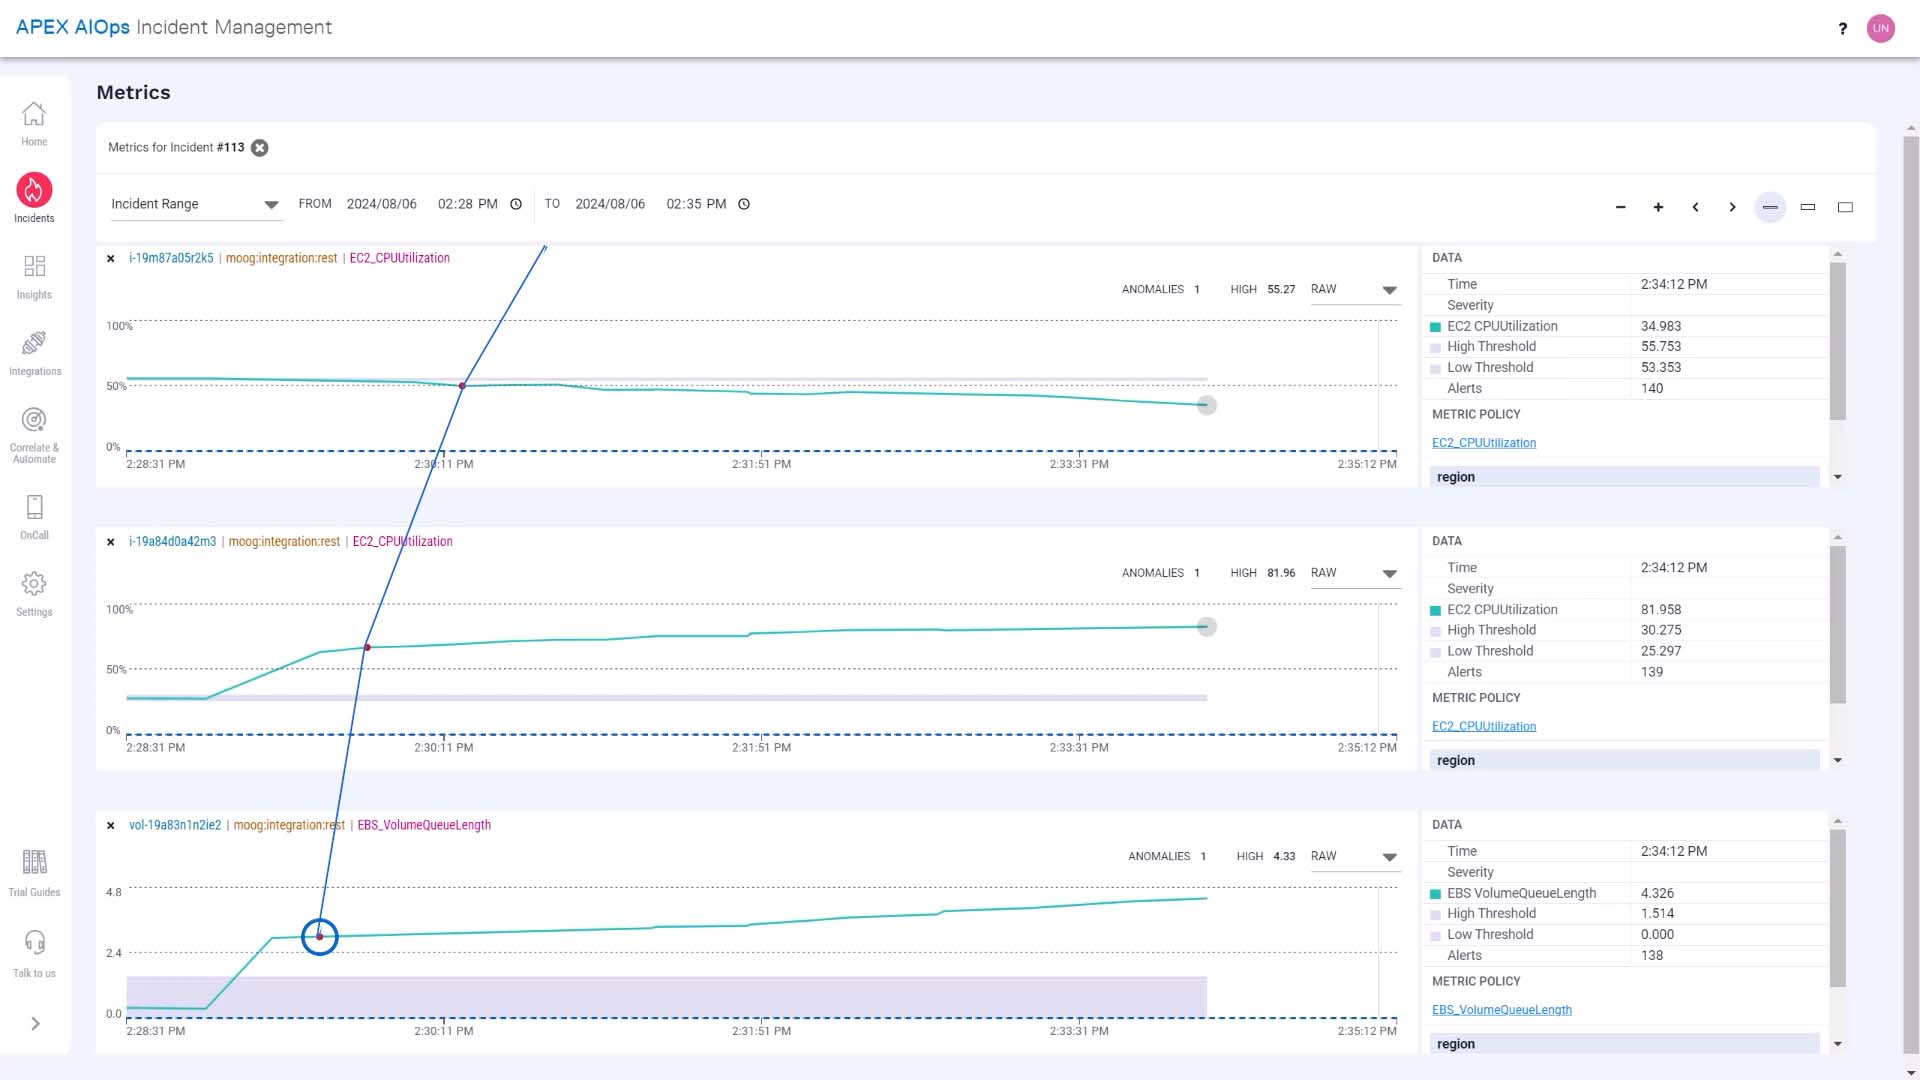Open TO time clock picker
This screenshot has width=1920, height=1080.
pyautogui.click(x=744, y=204)
